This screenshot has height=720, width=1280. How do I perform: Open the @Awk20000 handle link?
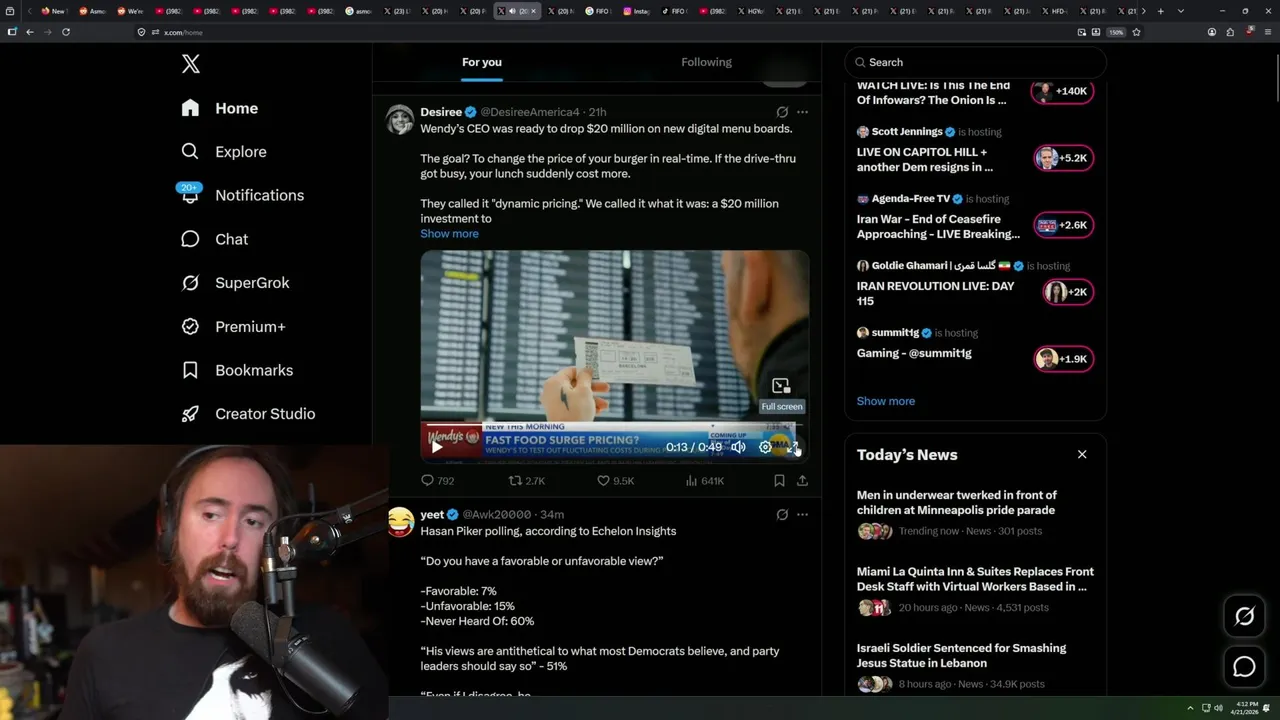click(497, 515)
